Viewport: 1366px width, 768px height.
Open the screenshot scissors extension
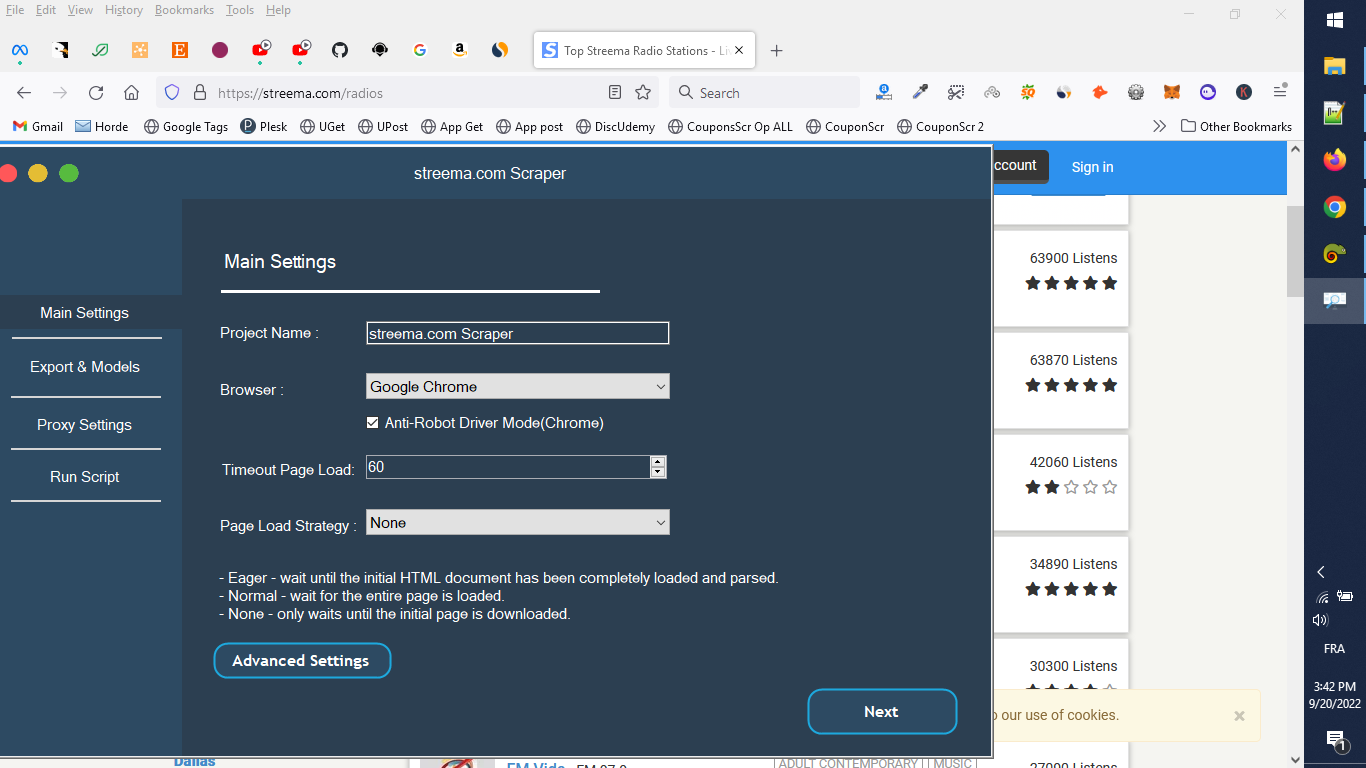[x=956, y=92]
